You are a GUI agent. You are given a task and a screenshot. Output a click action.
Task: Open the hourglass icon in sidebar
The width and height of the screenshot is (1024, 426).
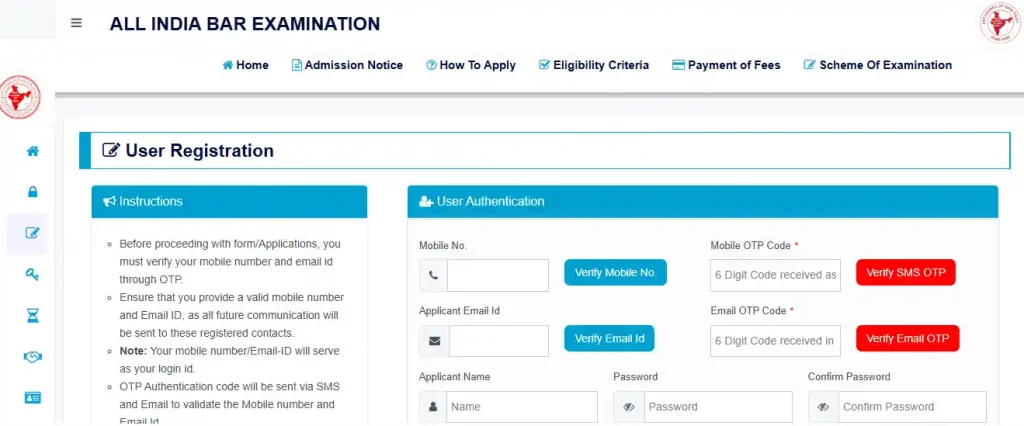point(32,315)
